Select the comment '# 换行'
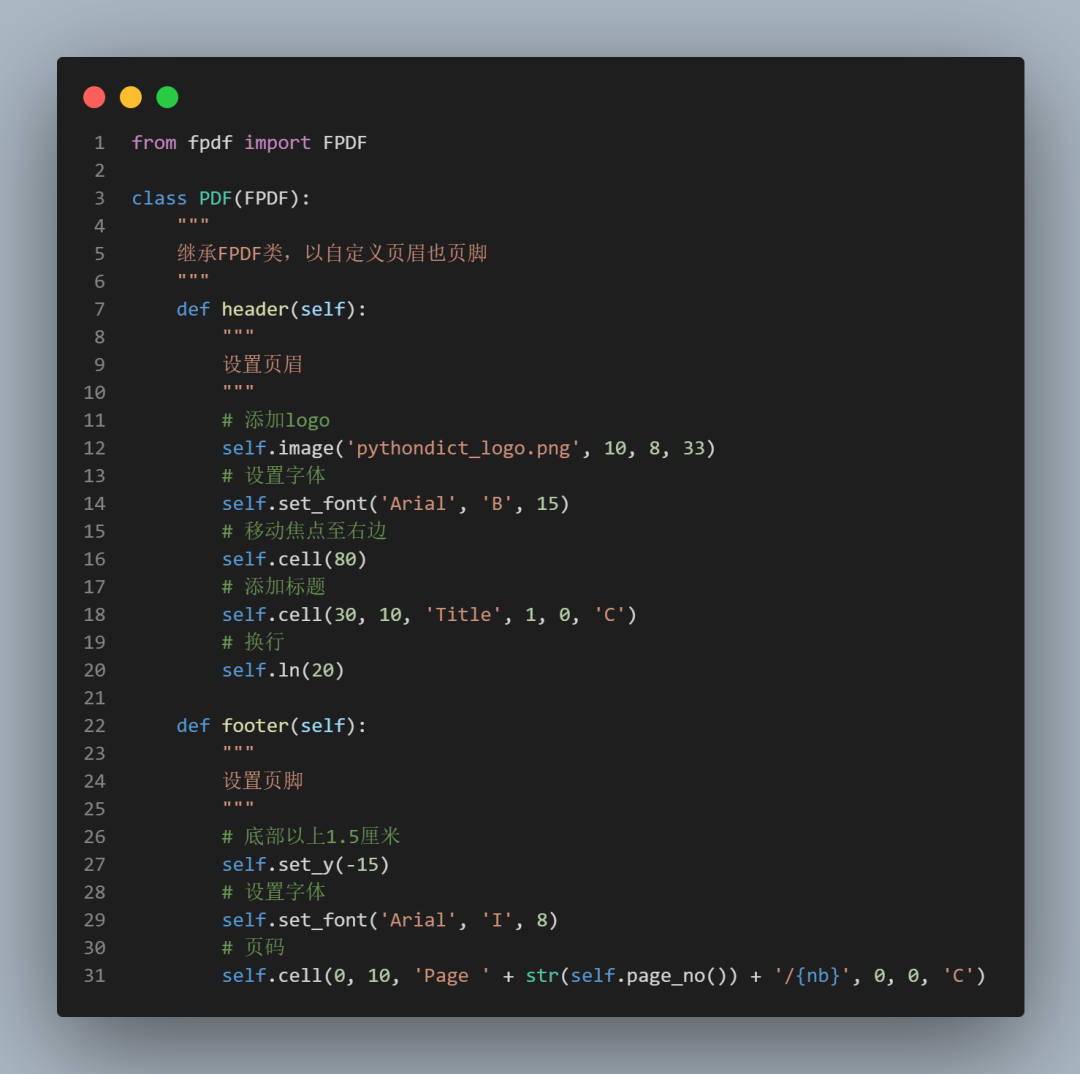Screen dimensions: 1080x1074 coord(253,642)
